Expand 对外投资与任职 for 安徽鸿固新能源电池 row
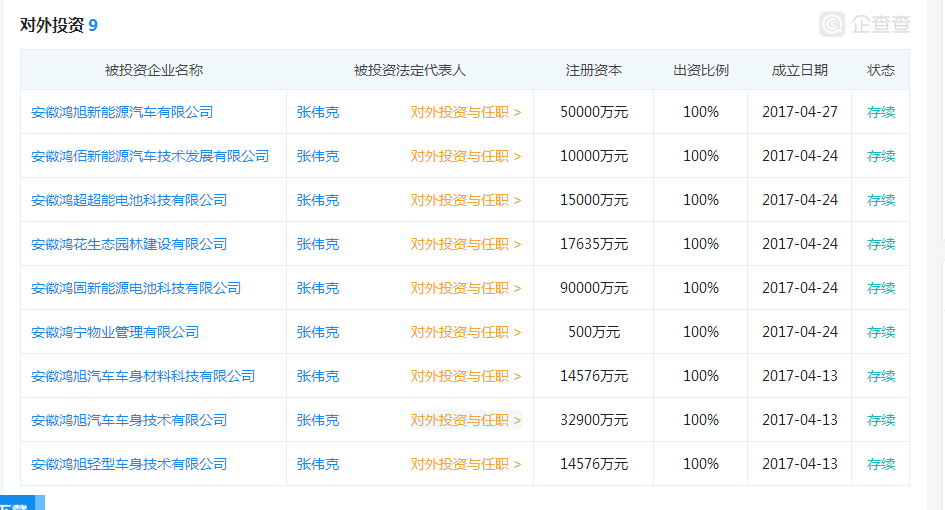The height and width of the screenshot is (510, 945). (x=466, y=288)
